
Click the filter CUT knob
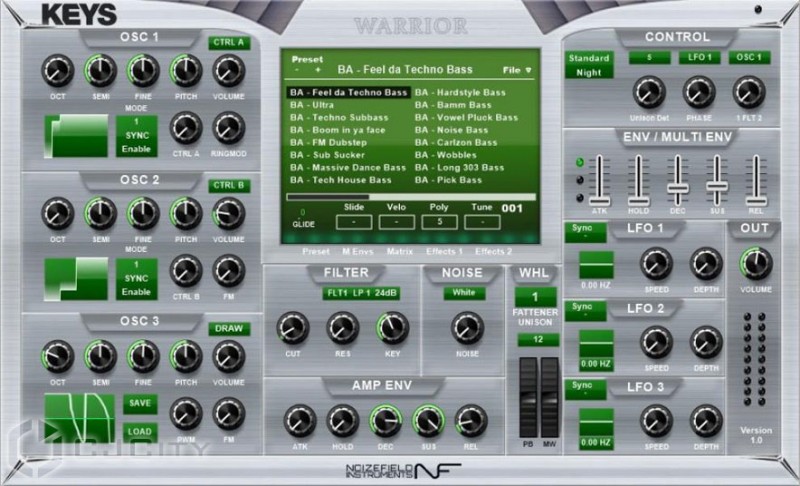[293, 328]
